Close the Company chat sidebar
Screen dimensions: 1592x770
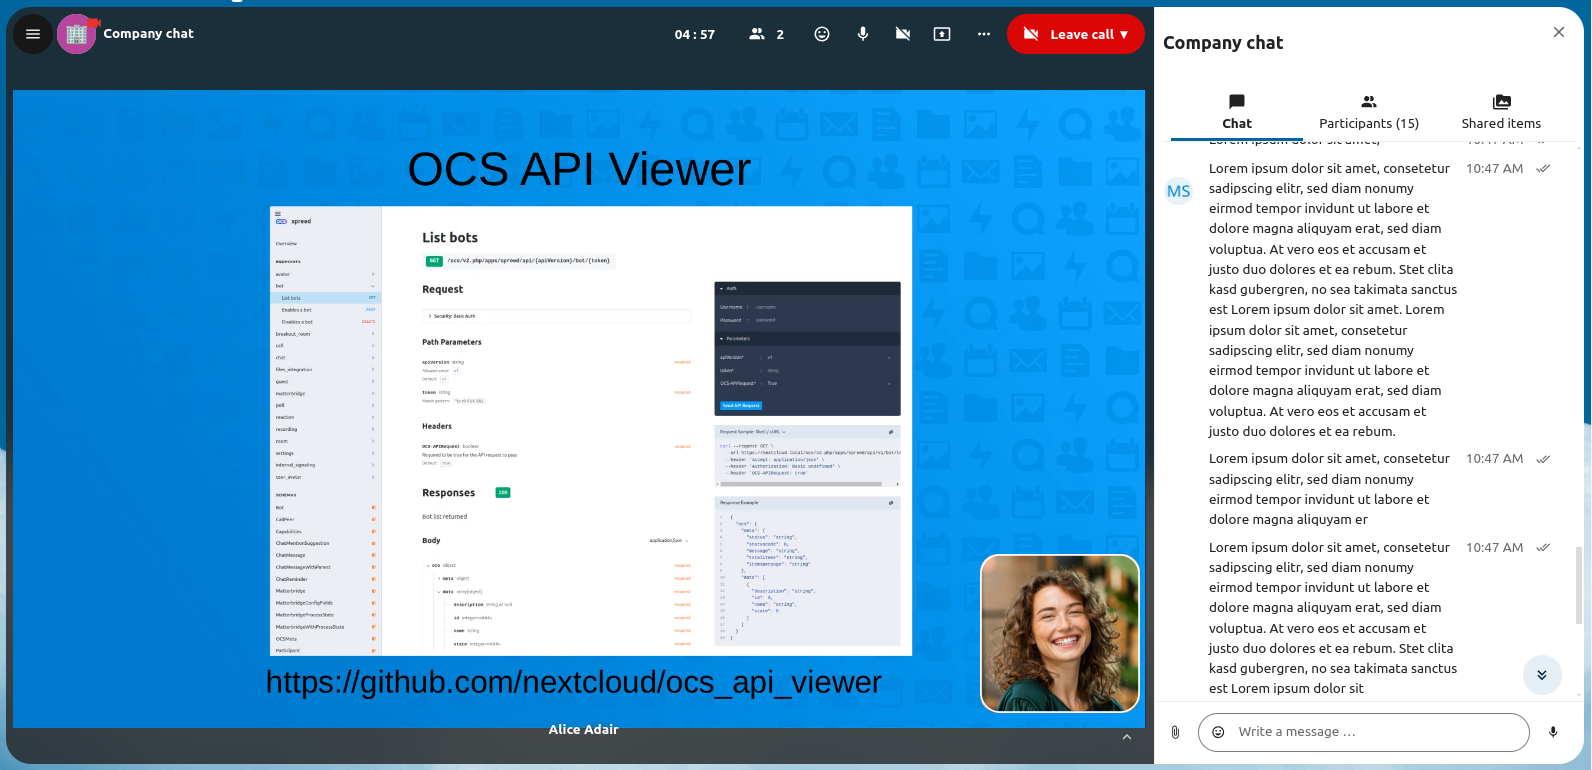click(x=1558, y=32)
